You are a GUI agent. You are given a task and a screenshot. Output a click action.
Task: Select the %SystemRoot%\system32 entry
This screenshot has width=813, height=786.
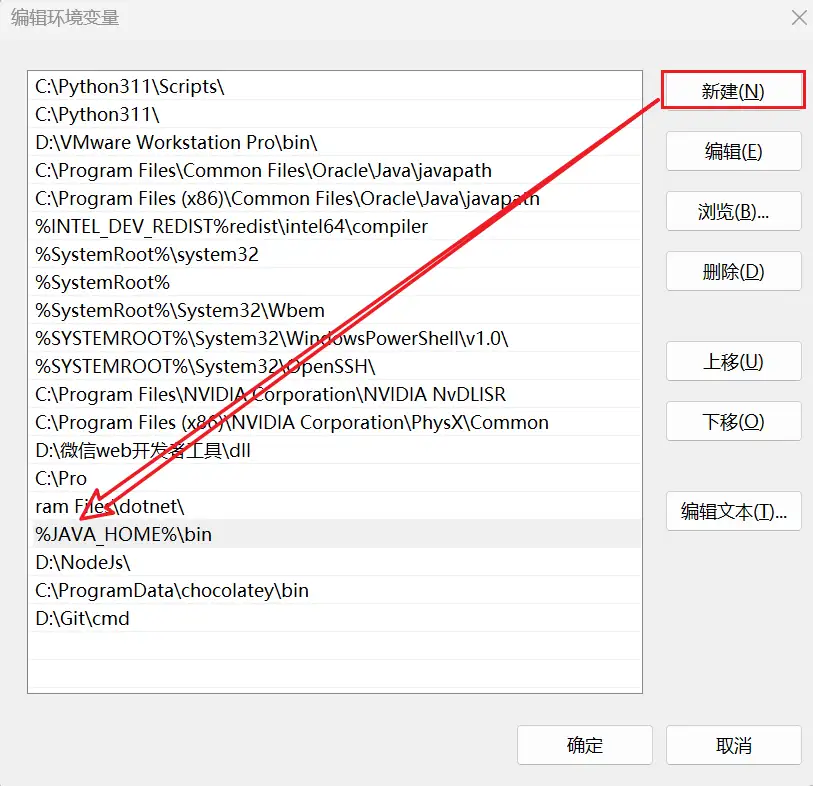147,255
